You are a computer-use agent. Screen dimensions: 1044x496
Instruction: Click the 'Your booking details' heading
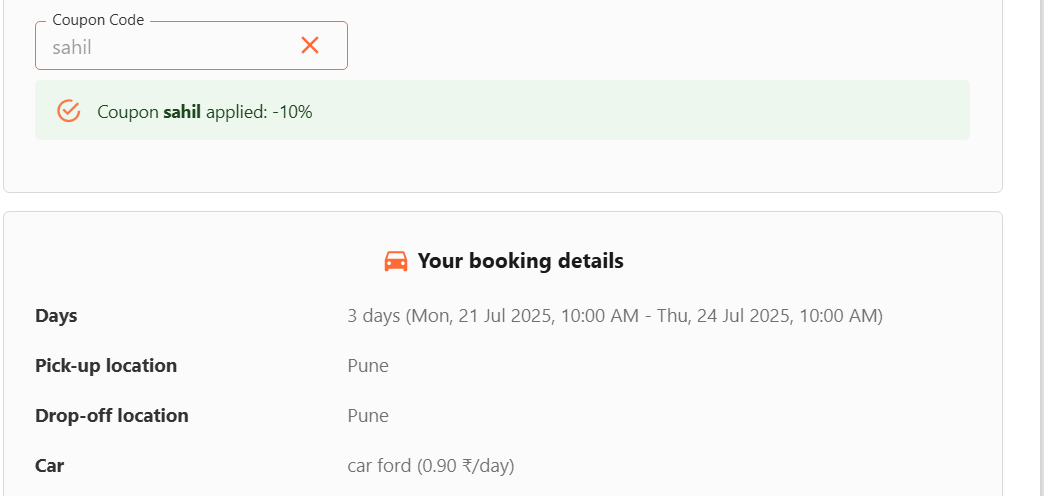coord(520,261)
